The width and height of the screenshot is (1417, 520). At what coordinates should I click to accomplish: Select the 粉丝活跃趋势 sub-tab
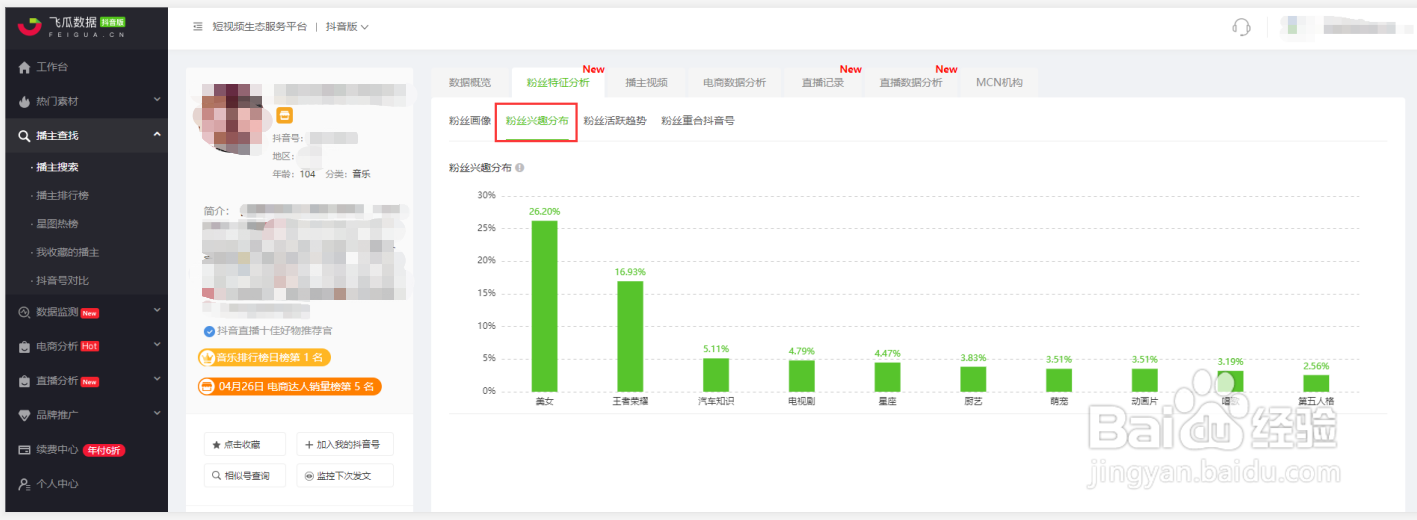(x=615, y=121)
